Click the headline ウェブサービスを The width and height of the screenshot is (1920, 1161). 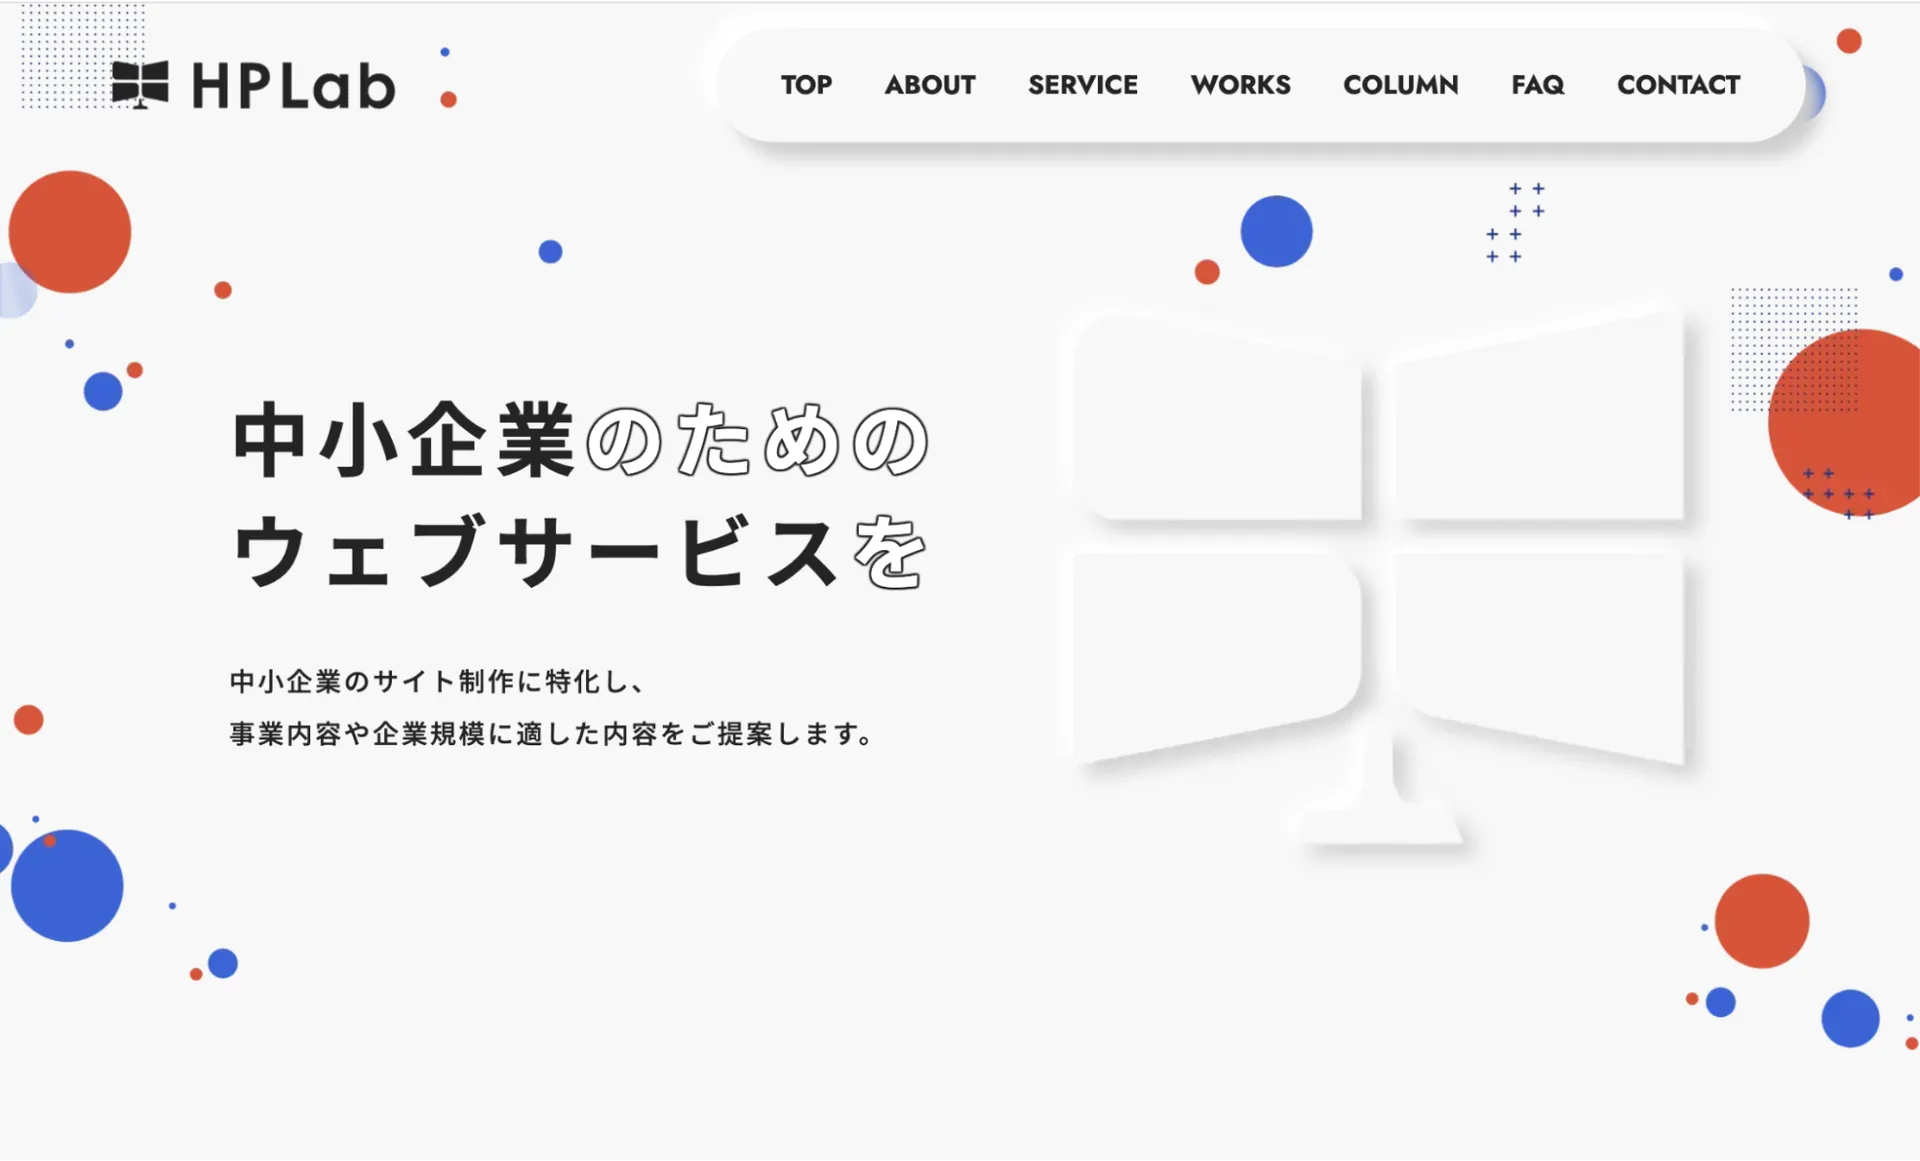coord(580,551)
